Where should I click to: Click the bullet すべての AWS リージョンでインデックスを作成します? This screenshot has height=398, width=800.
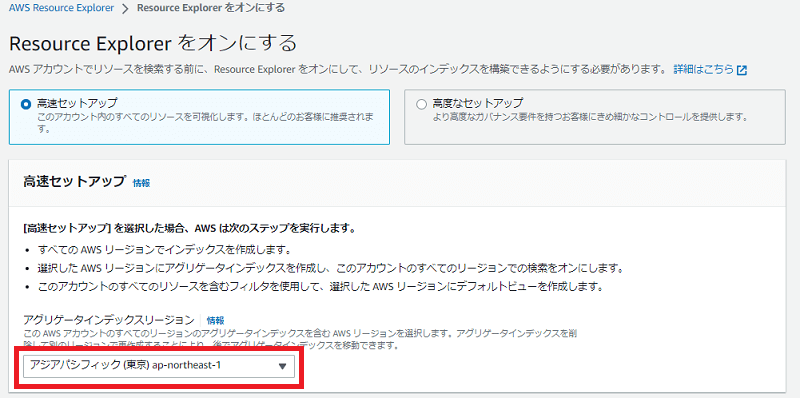[x=164, y=250]
